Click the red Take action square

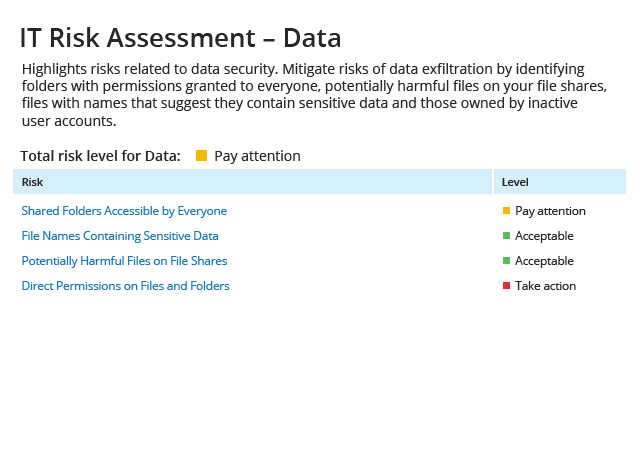point(507,285)
